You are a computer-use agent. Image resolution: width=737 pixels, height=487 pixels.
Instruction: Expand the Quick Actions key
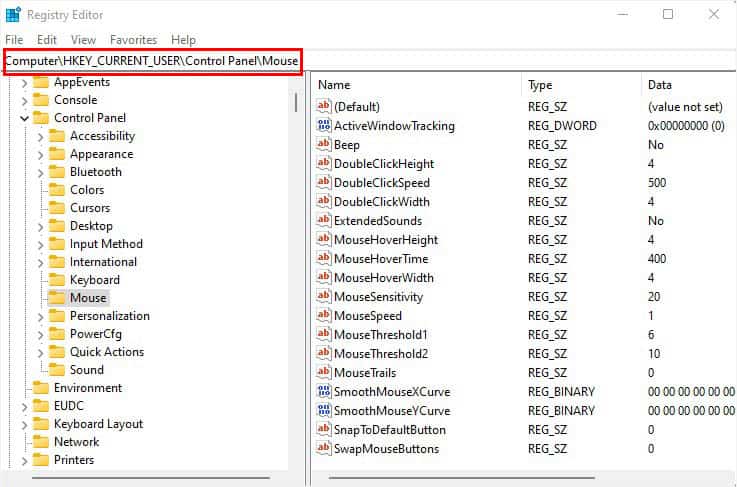click(40, 353)
